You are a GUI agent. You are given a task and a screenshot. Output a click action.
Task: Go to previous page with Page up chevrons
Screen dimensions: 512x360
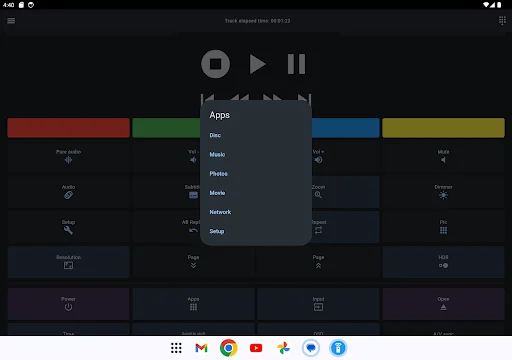[x=318, y=262]
